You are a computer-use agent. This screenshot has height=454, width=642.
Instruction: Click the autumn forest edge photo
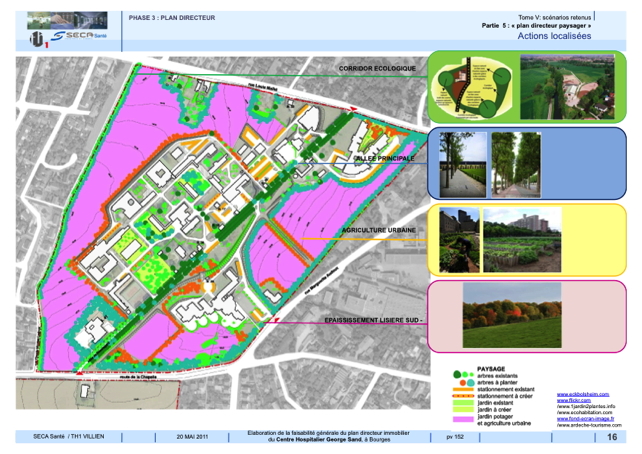[x=525, y=313]
